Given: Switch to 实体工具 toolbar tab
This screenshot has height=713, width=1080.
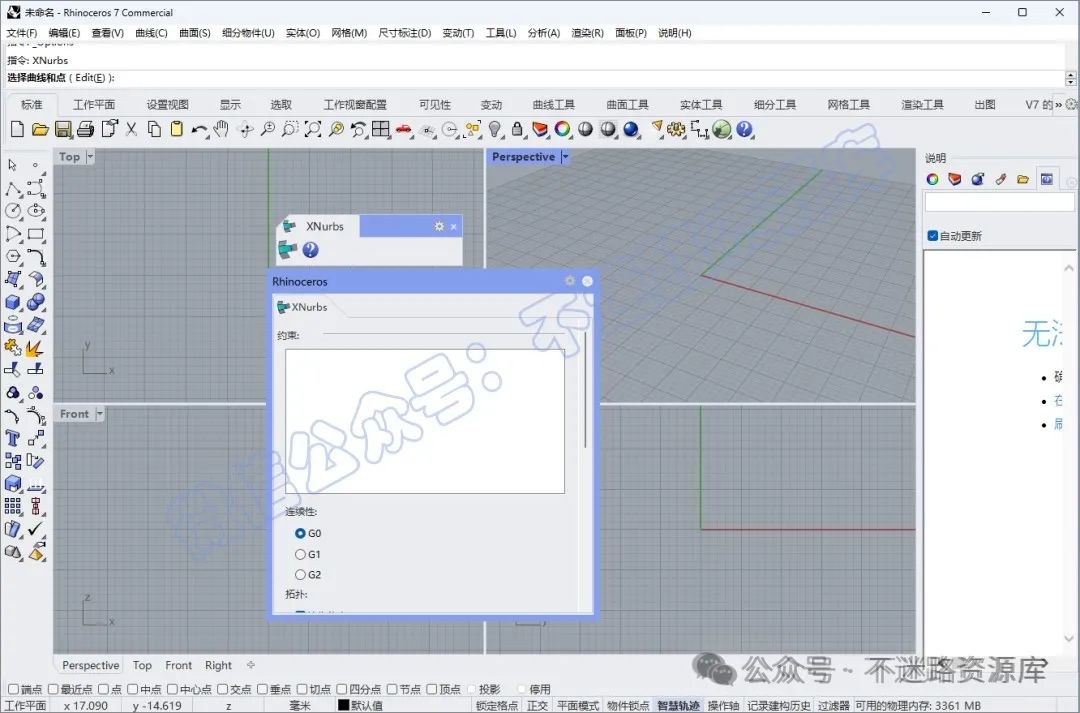Looking at the screenshot, I should click(x=701, y=105).
